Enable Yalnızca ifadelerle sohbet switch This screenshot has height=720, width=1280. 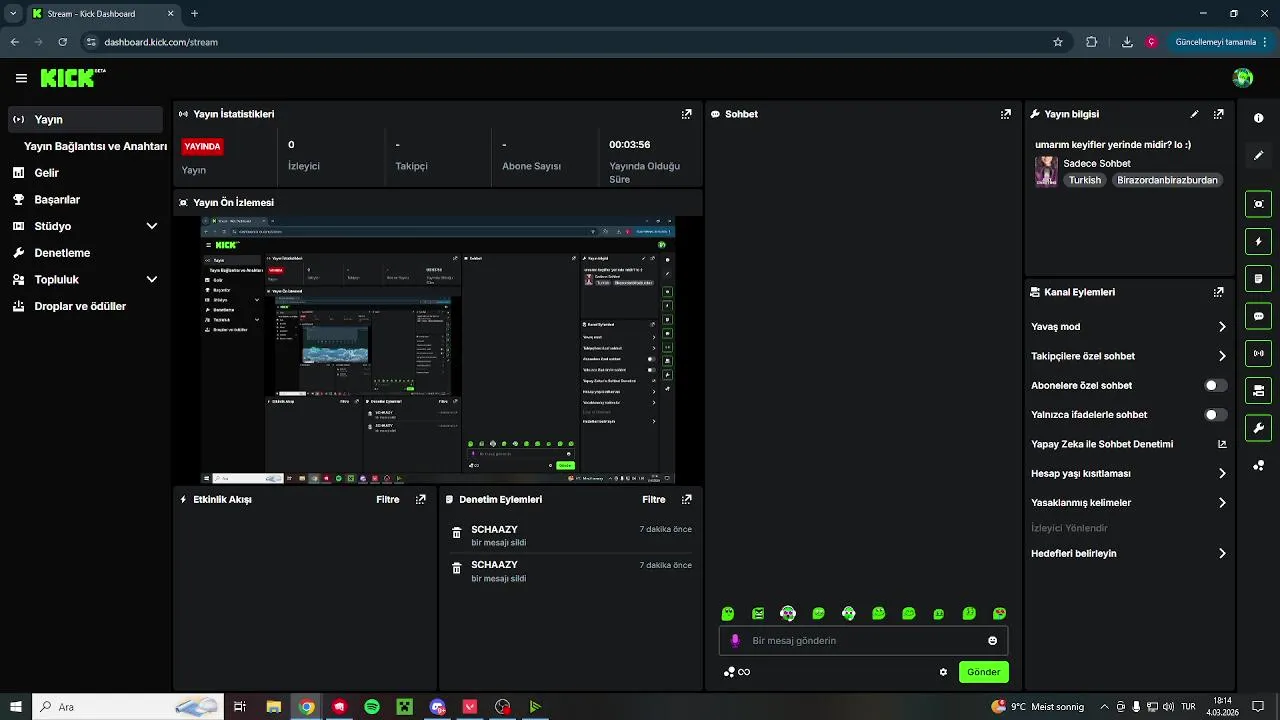click(x=1215, y=414)
